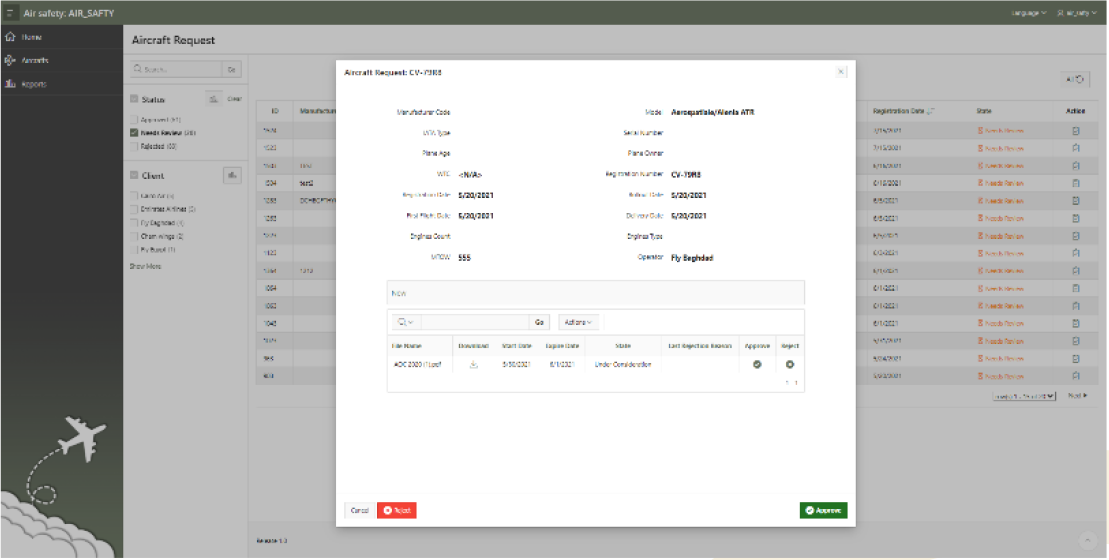Show the Status facet chart icon
This screenshot has width=1109, height=560.
click(x=213, y=99)
